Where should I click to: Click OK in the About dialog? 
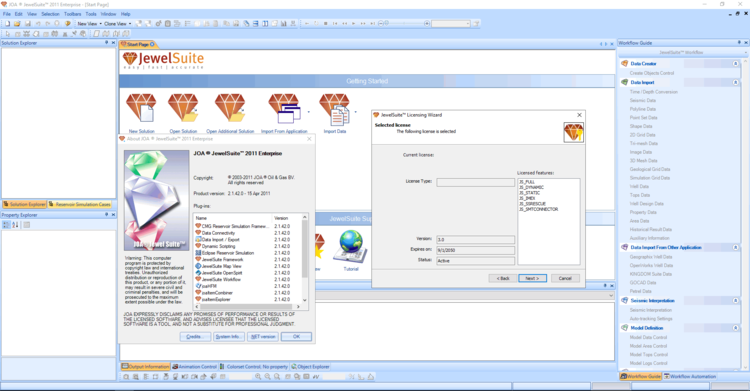pos(297,336)
